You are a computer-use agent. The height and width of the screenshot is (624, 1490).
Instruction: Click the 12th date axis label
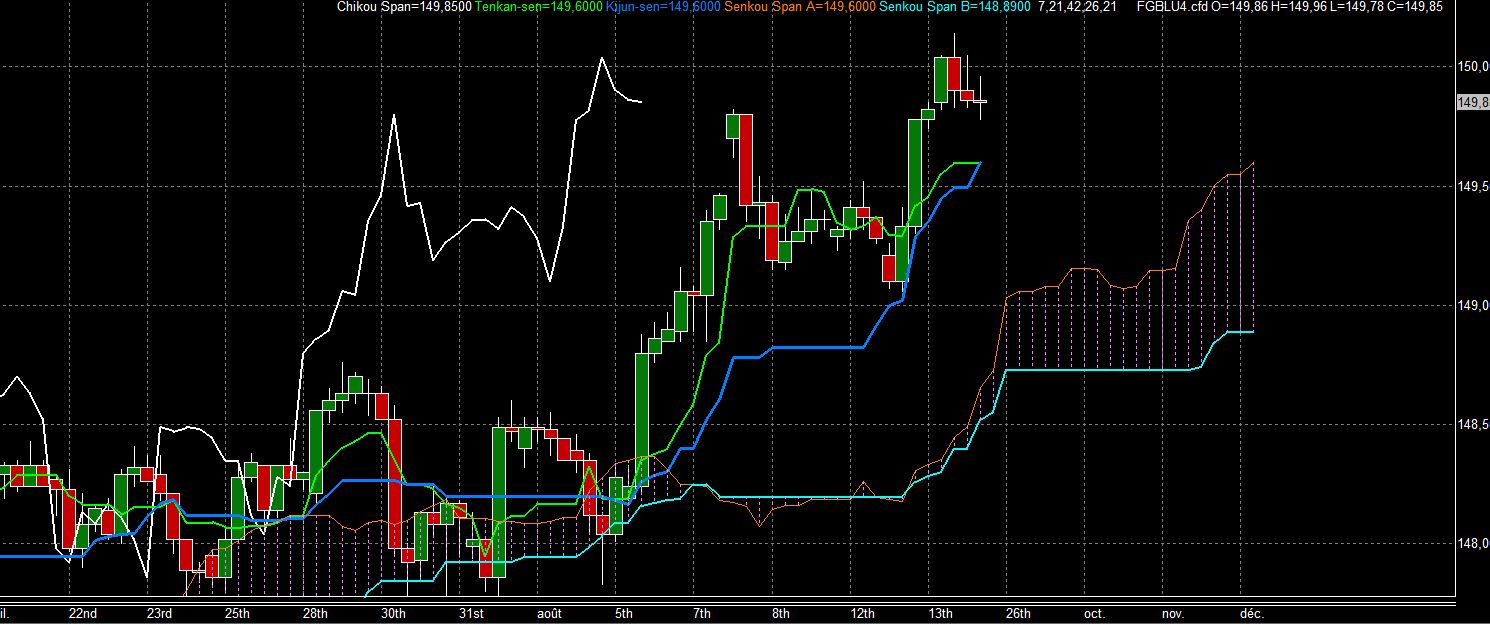point(862,613)
